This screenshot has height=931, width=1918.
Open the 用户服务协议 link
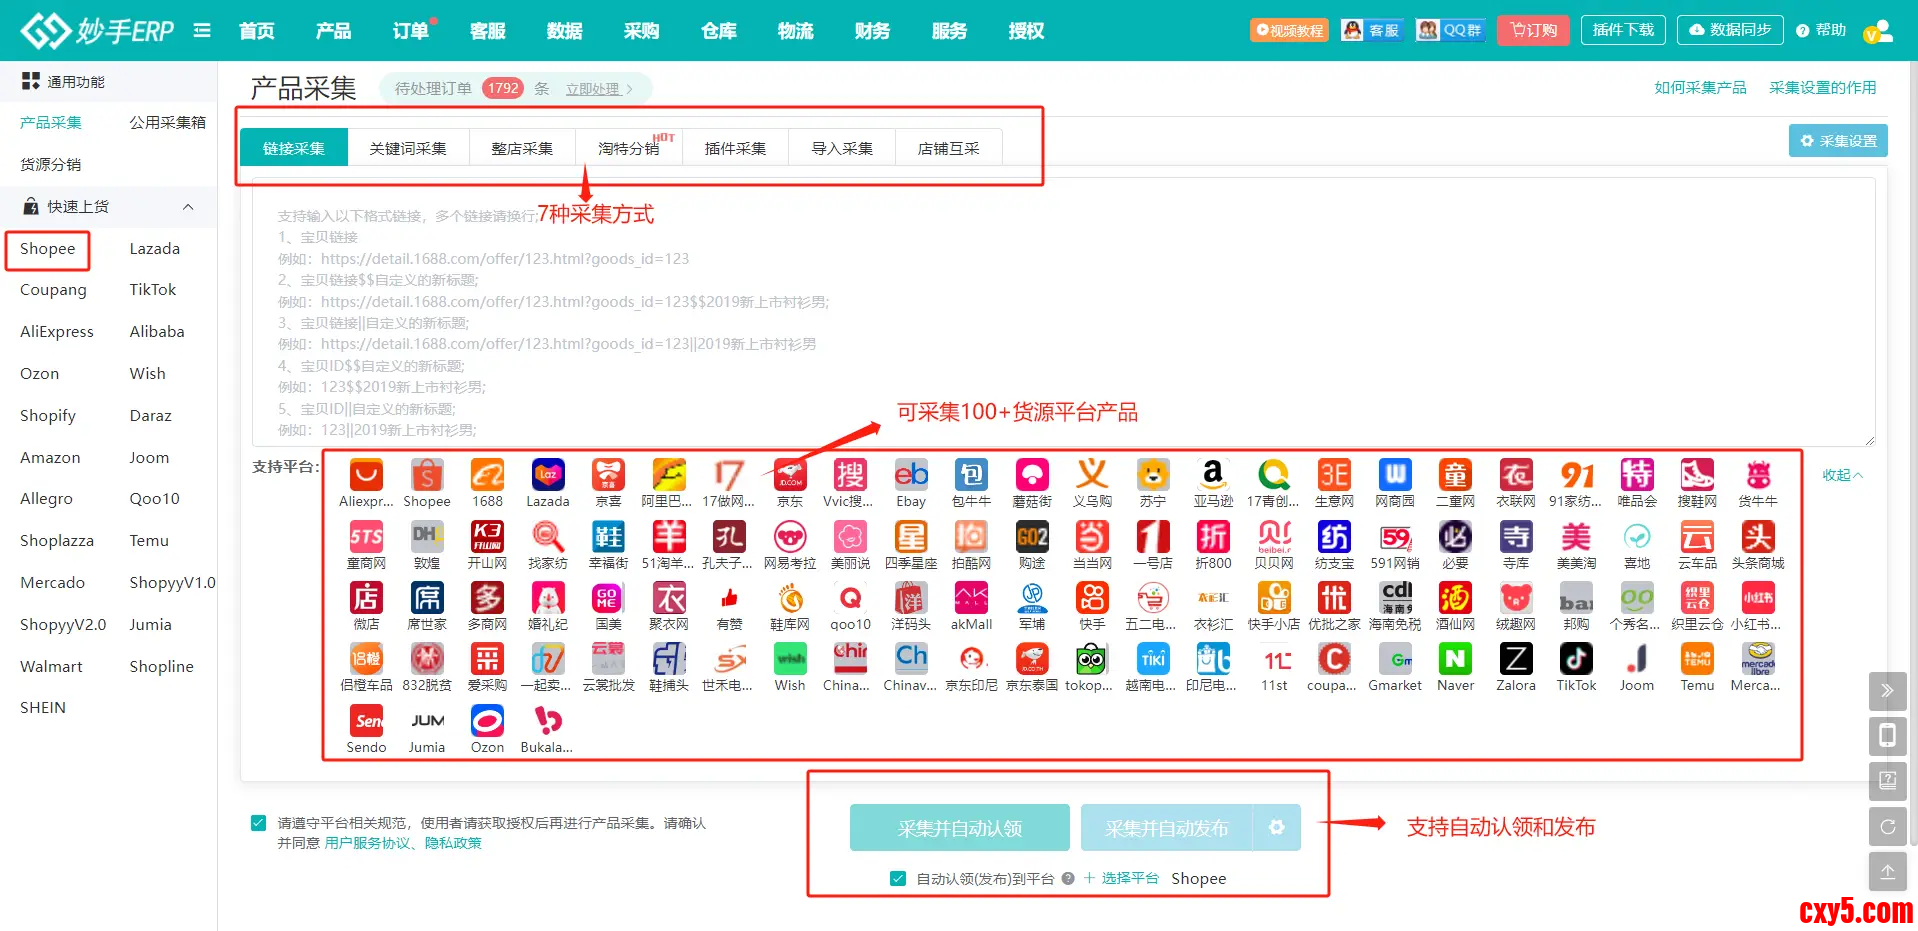(x=367, y=843)
